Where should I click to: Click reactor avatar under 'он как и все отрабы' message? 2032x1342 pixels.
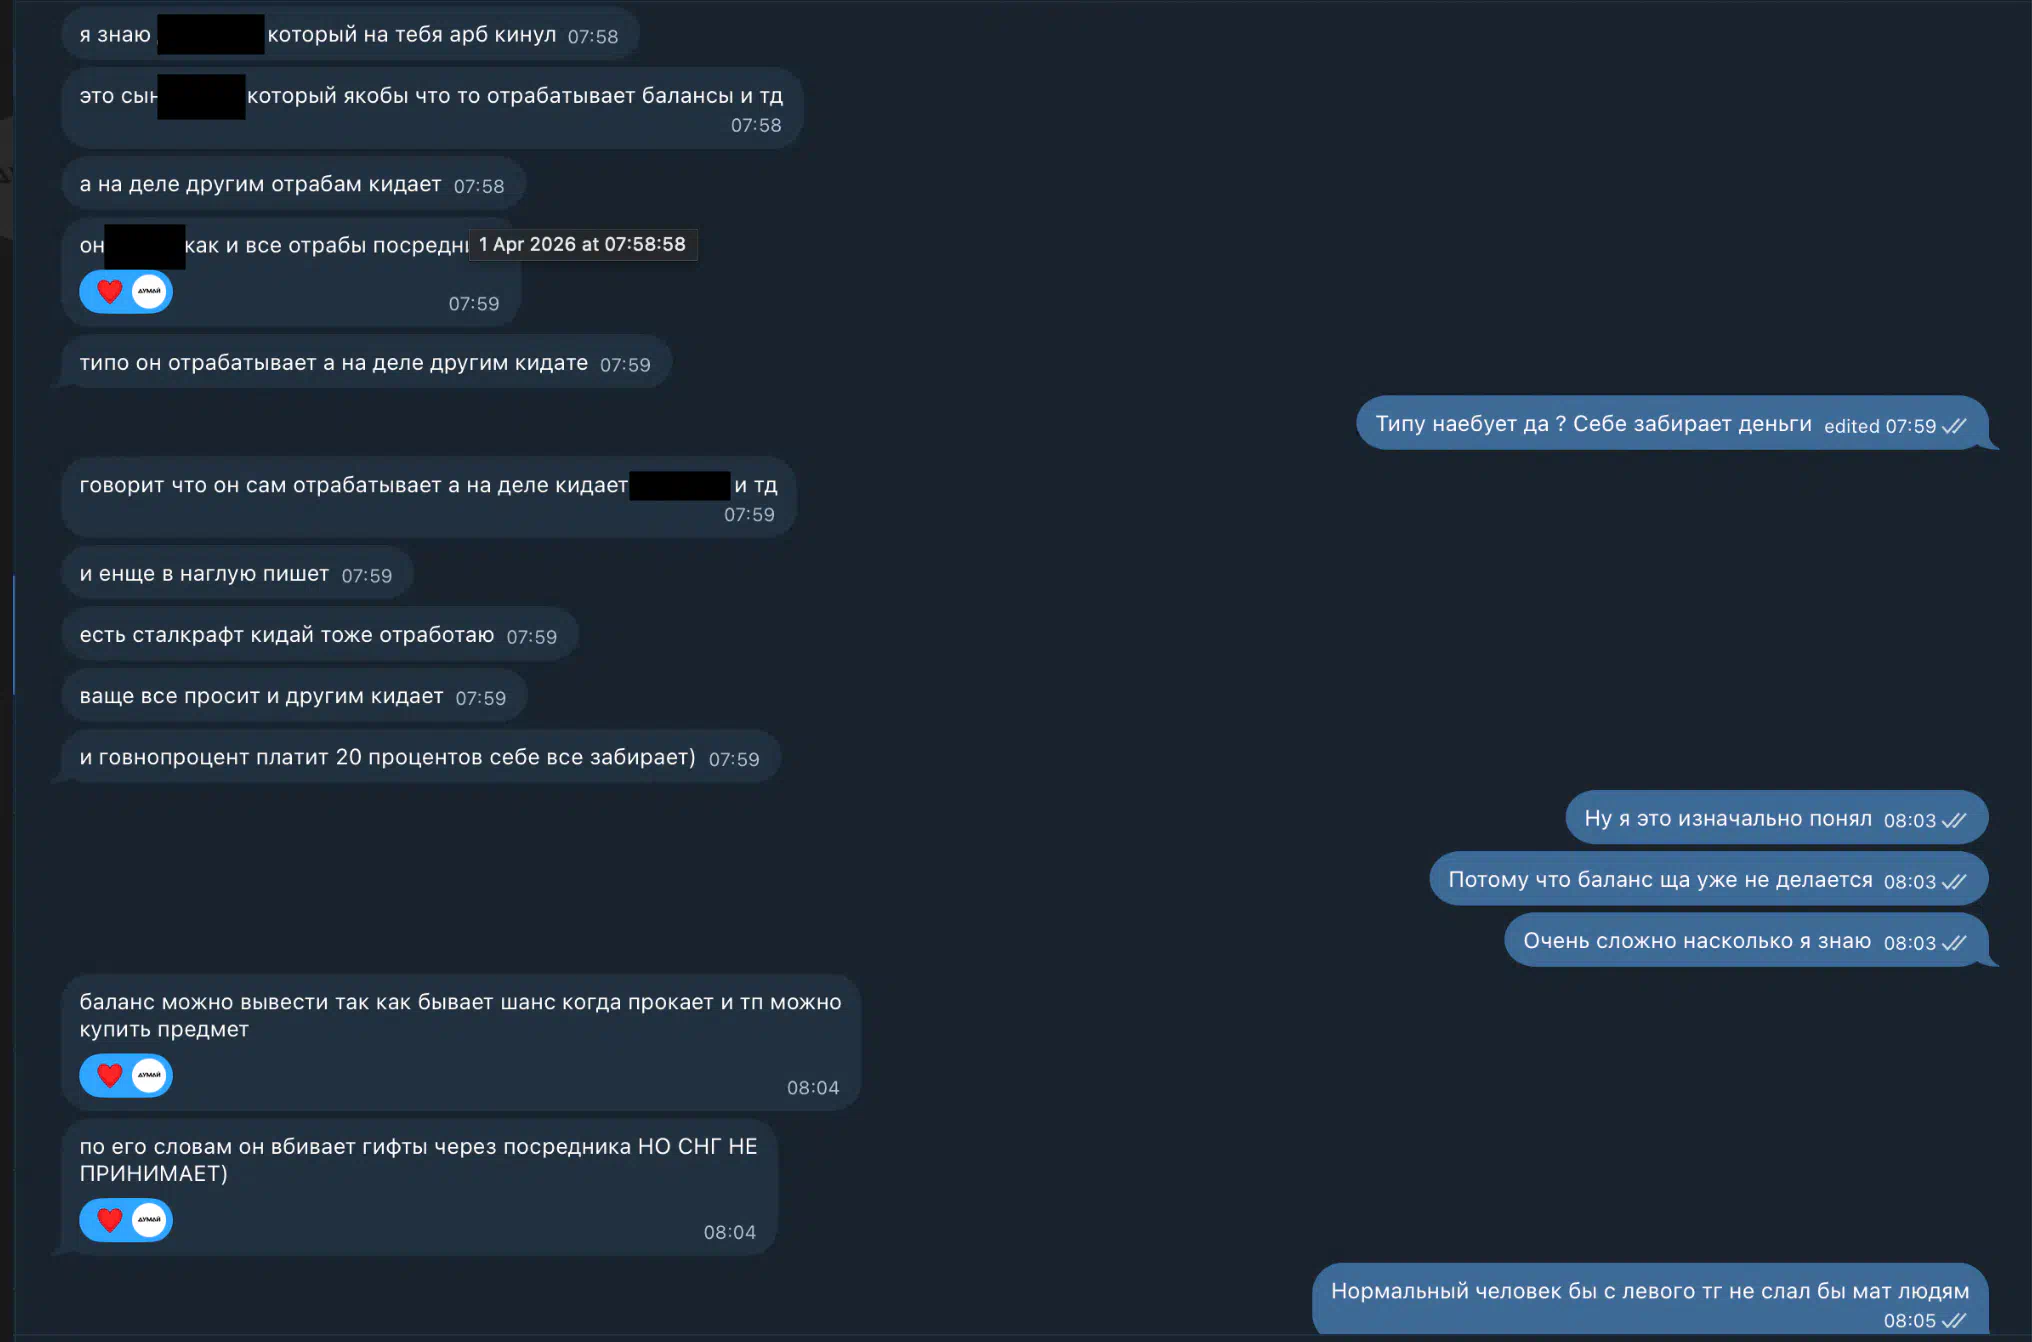(x=149, y=292)
